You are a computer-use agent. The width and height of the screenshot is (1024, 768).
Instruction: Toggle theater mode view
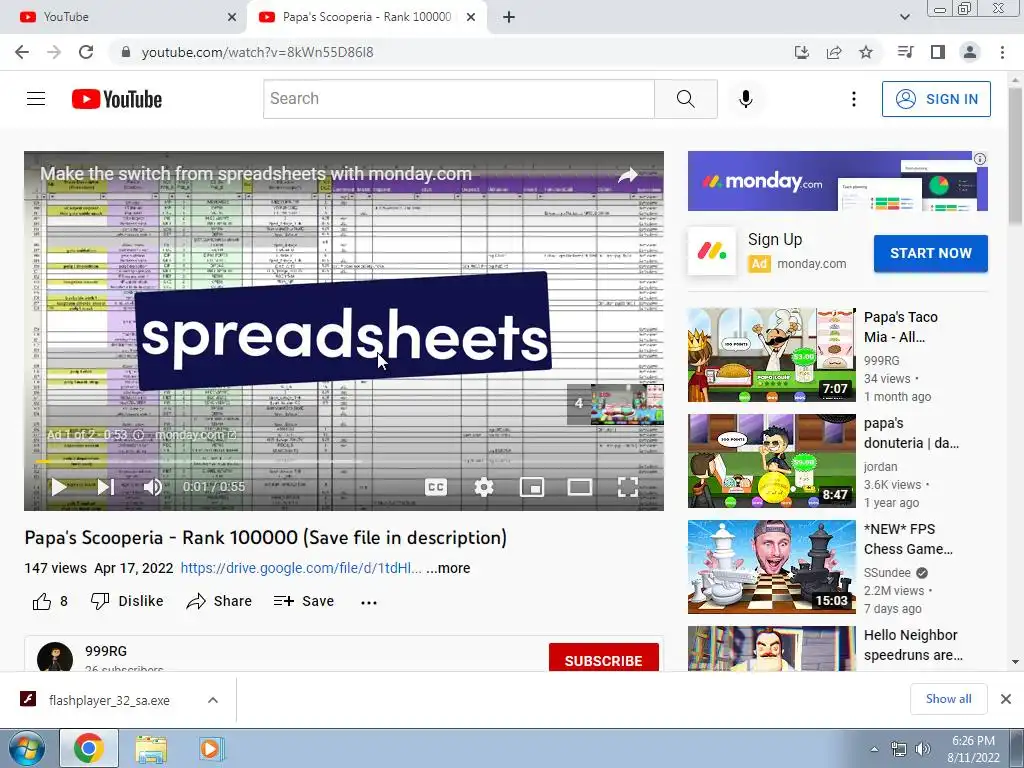click(580, 487)
